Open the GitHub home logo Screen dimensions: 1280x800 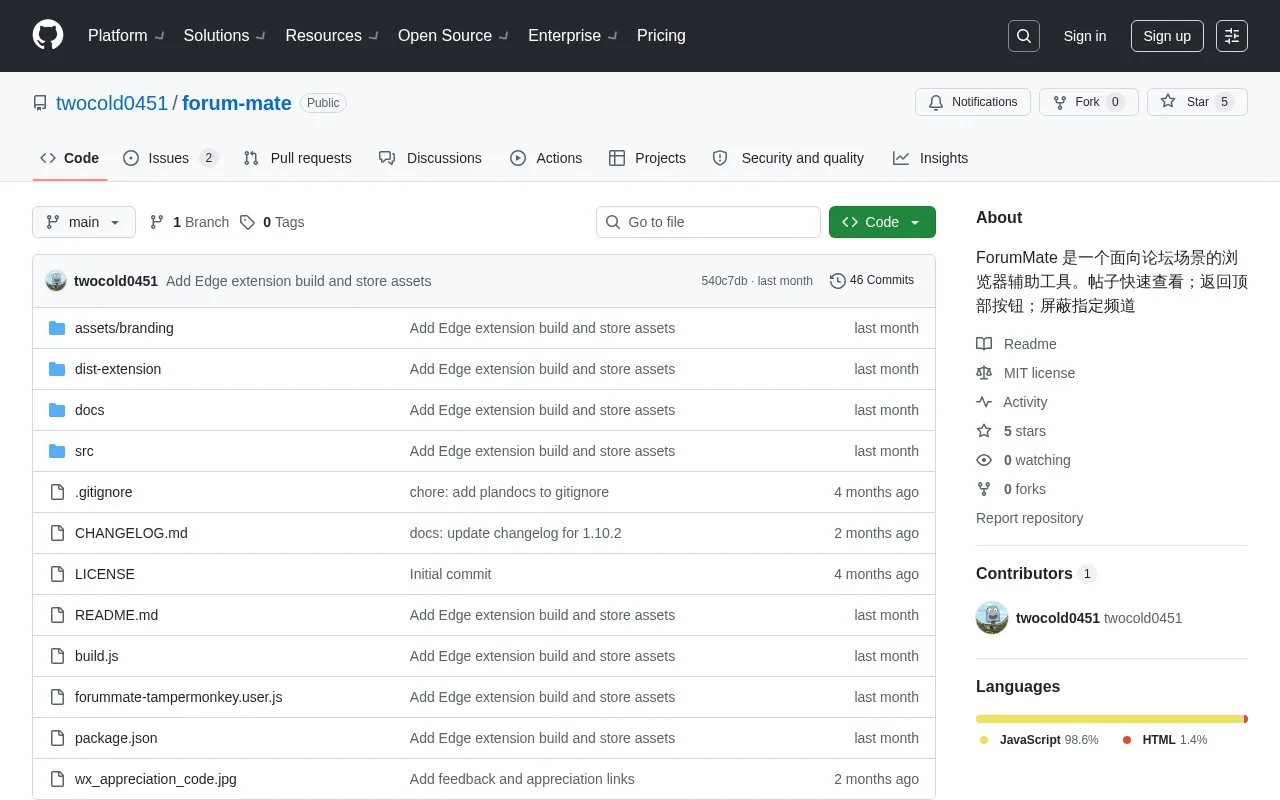coord(48,35)
